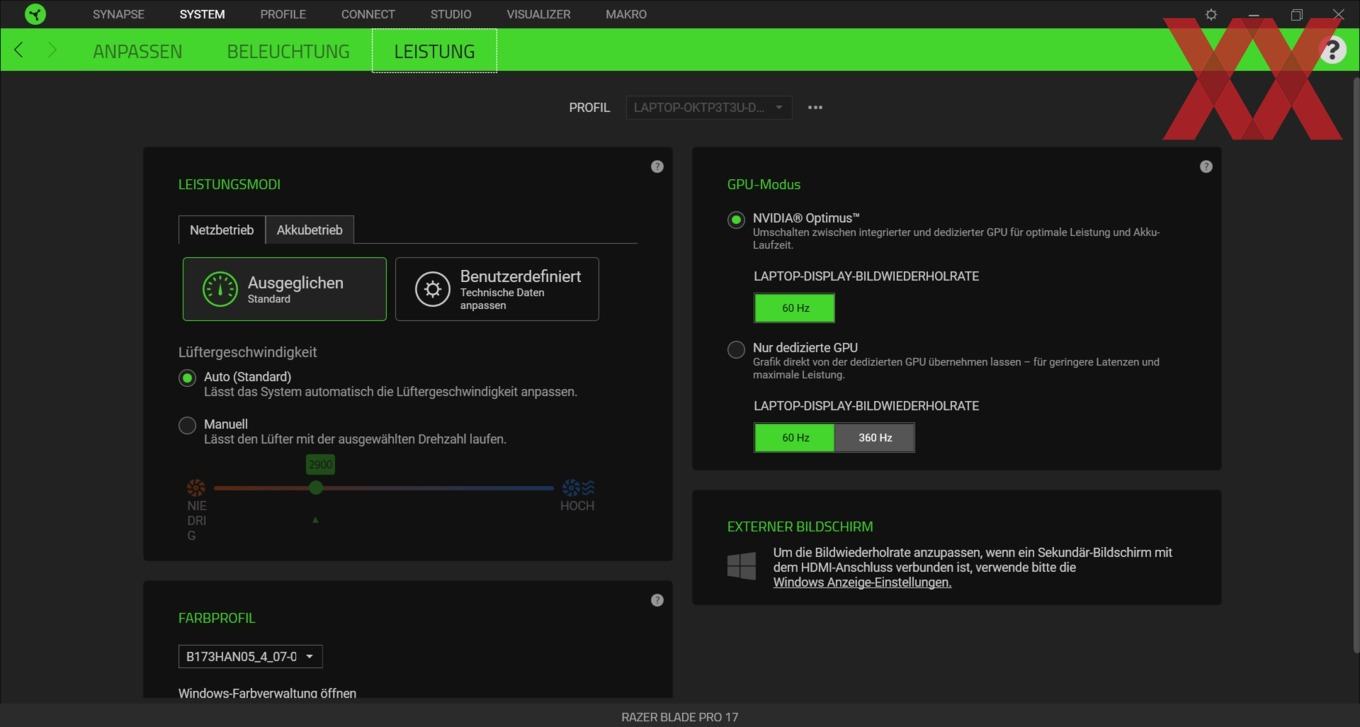1360x727 pixels.
Task: Open the SYSTEM menu
Action: pyautogui.click(x=202, y=14)
